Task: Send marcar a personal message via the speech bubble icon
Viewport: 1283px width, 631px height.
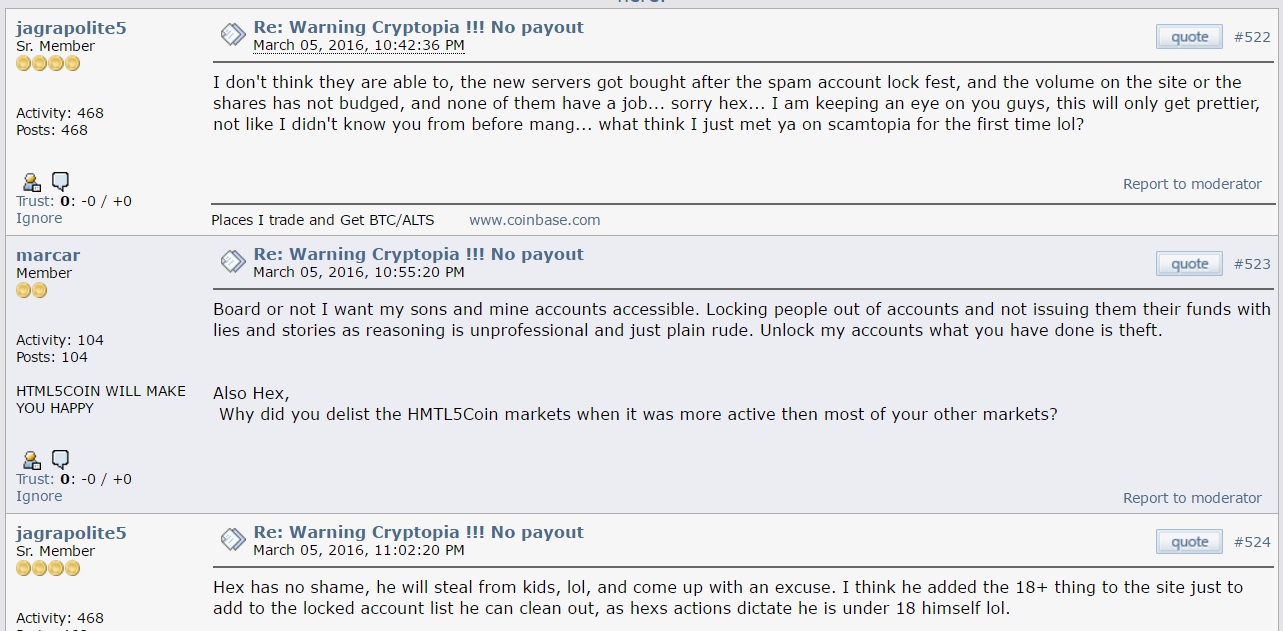Action: point(60,460)
